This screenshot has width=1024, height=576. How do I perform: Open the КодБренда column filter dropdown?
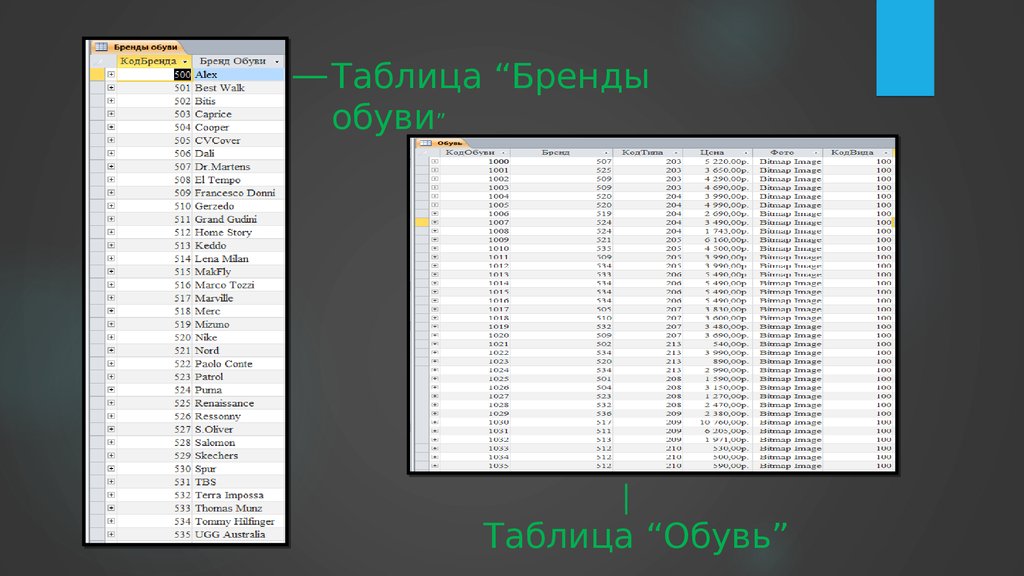tap(185, 61)
